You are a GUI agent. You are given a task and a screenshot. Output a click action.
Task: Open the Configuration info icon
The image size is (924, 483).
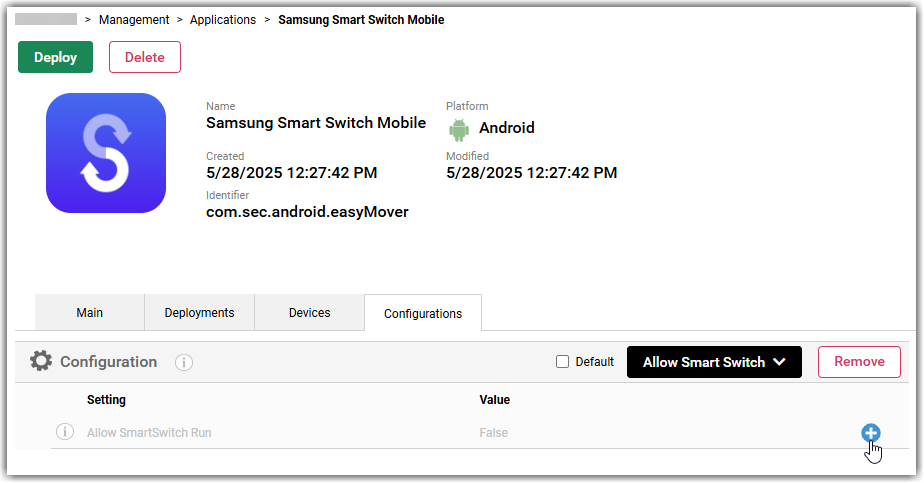click(184, 362)
